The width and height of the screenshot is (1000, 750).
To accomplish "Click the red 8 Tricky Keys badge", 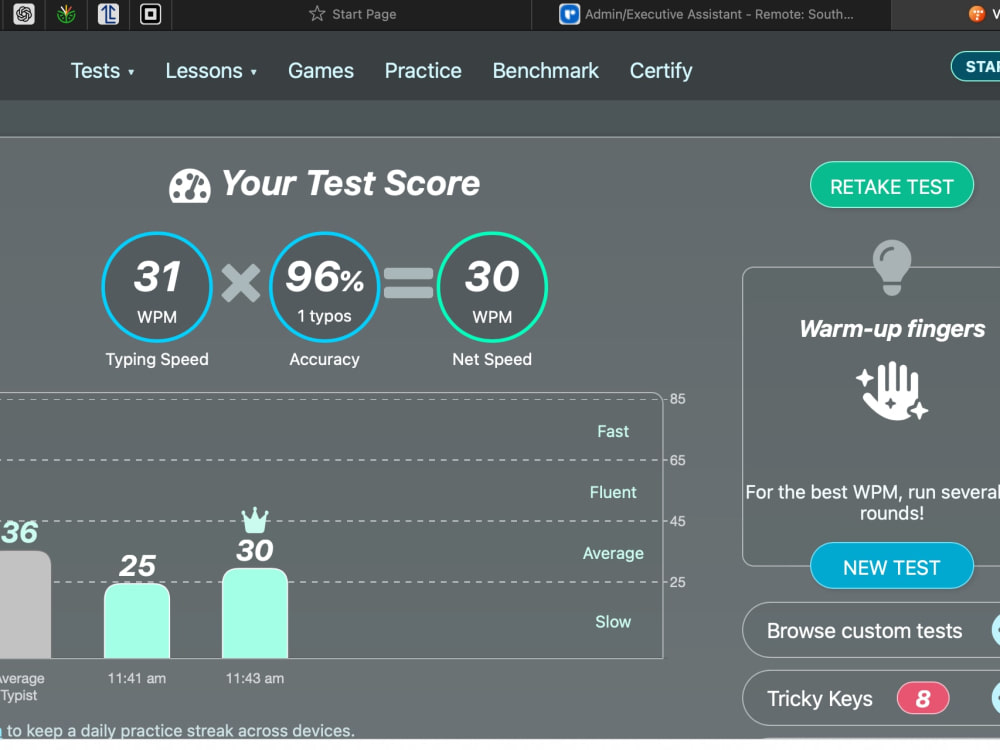I will click(923, 698).
